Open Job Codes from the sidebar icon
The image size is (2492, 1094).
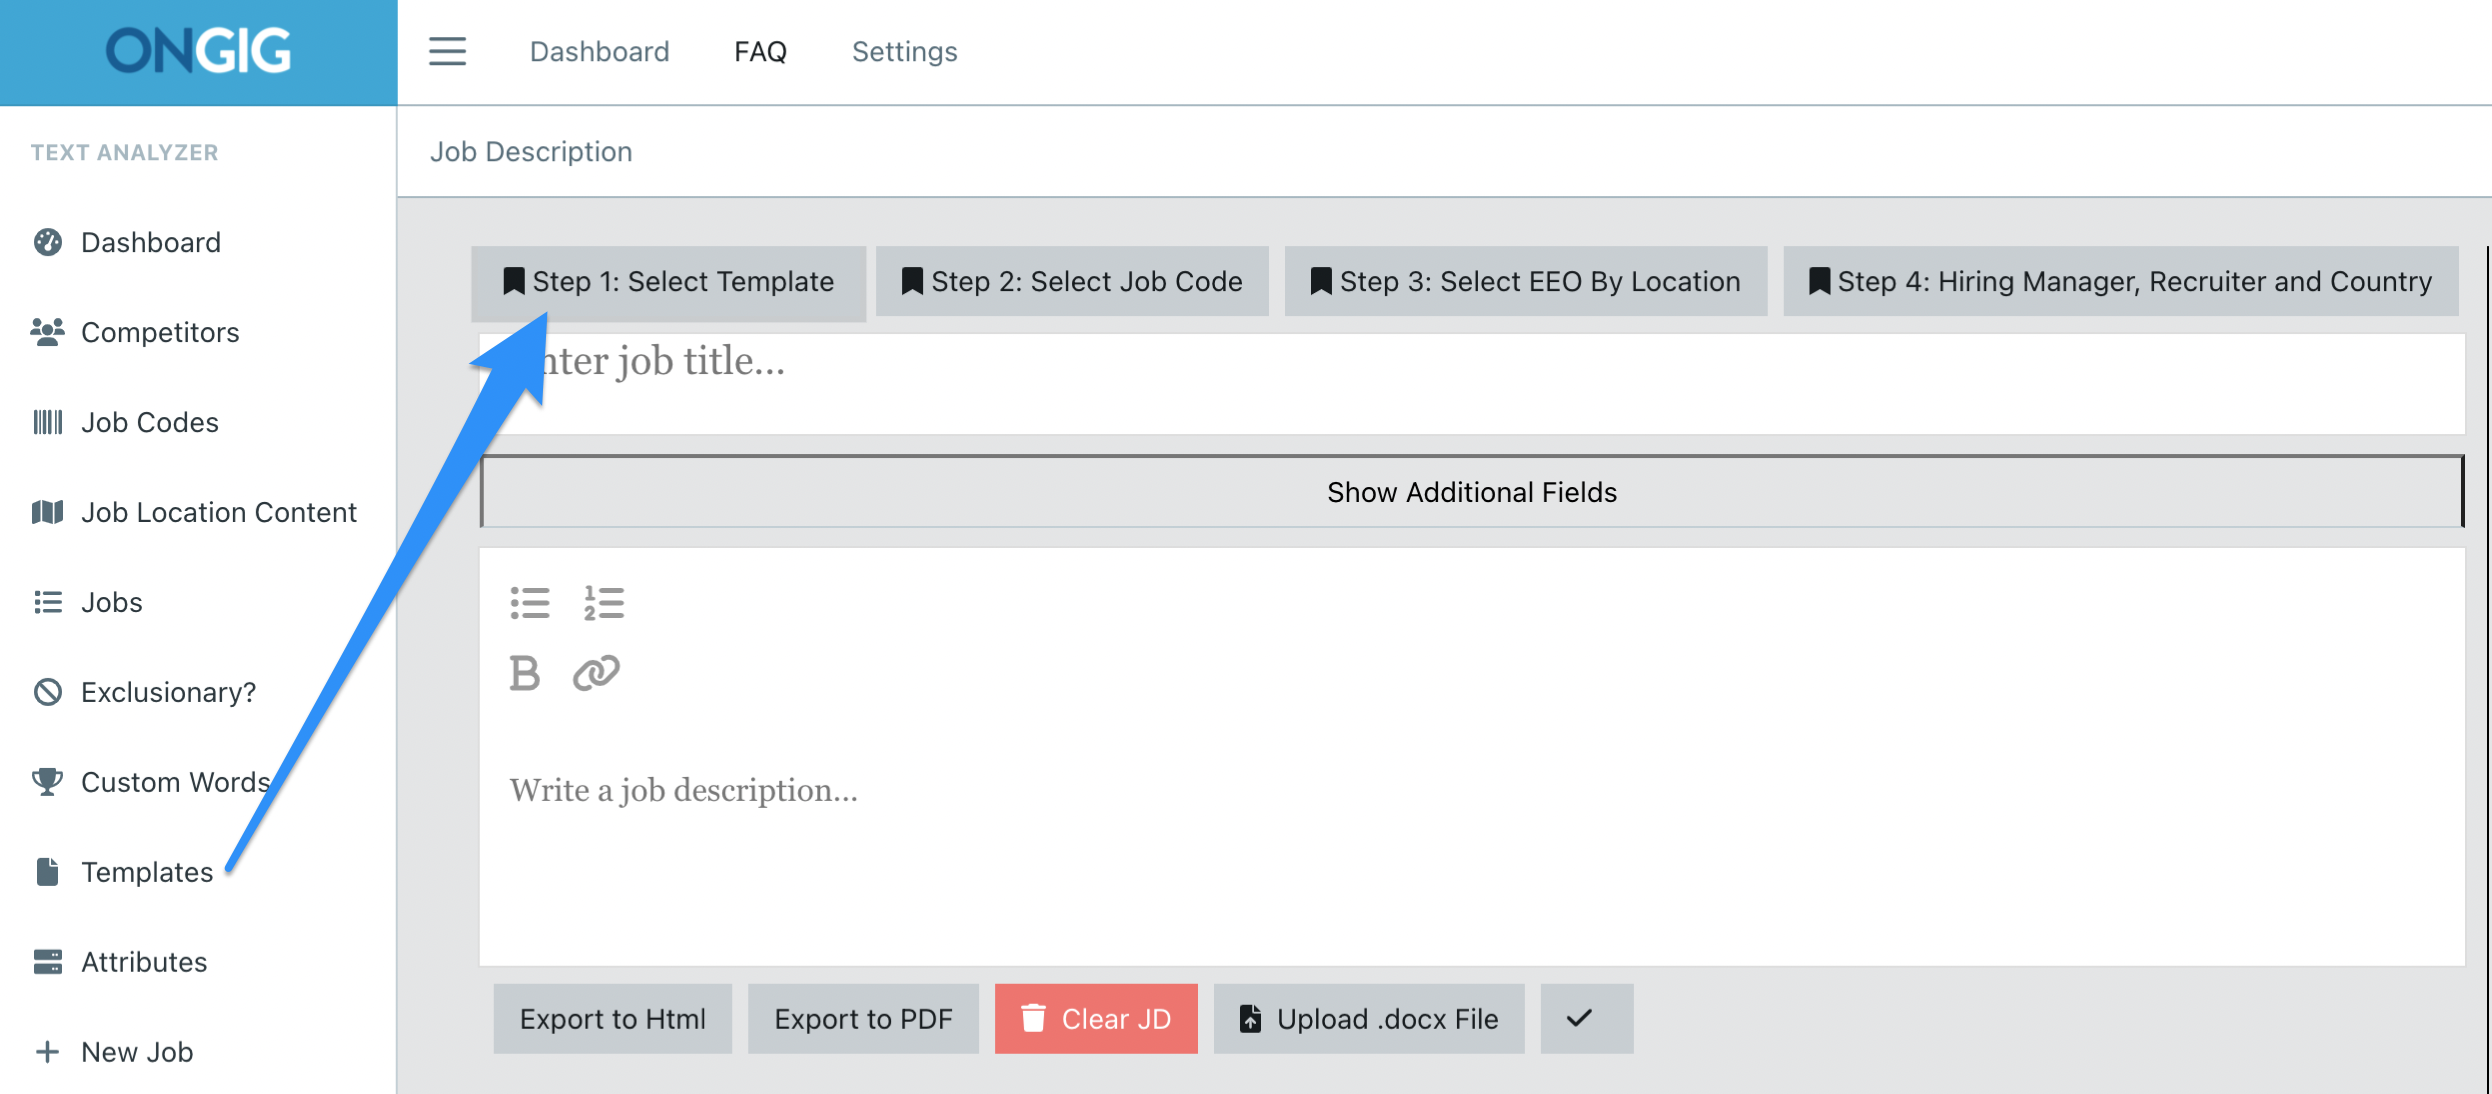pos(47,421)
